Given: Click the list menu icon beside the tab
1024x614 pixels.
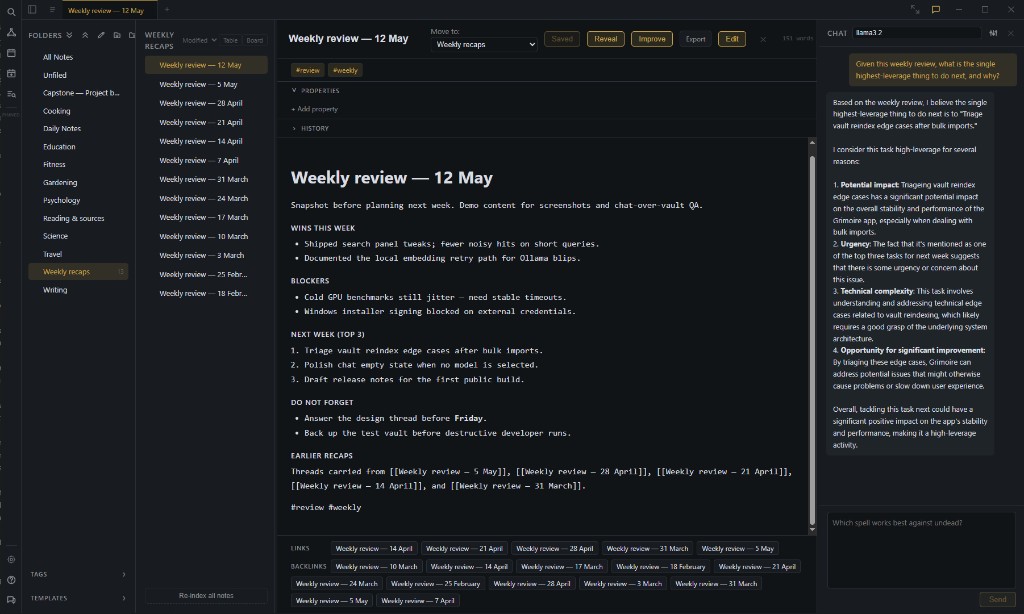Looking at the screenshot, I should (x=52, y=10).
